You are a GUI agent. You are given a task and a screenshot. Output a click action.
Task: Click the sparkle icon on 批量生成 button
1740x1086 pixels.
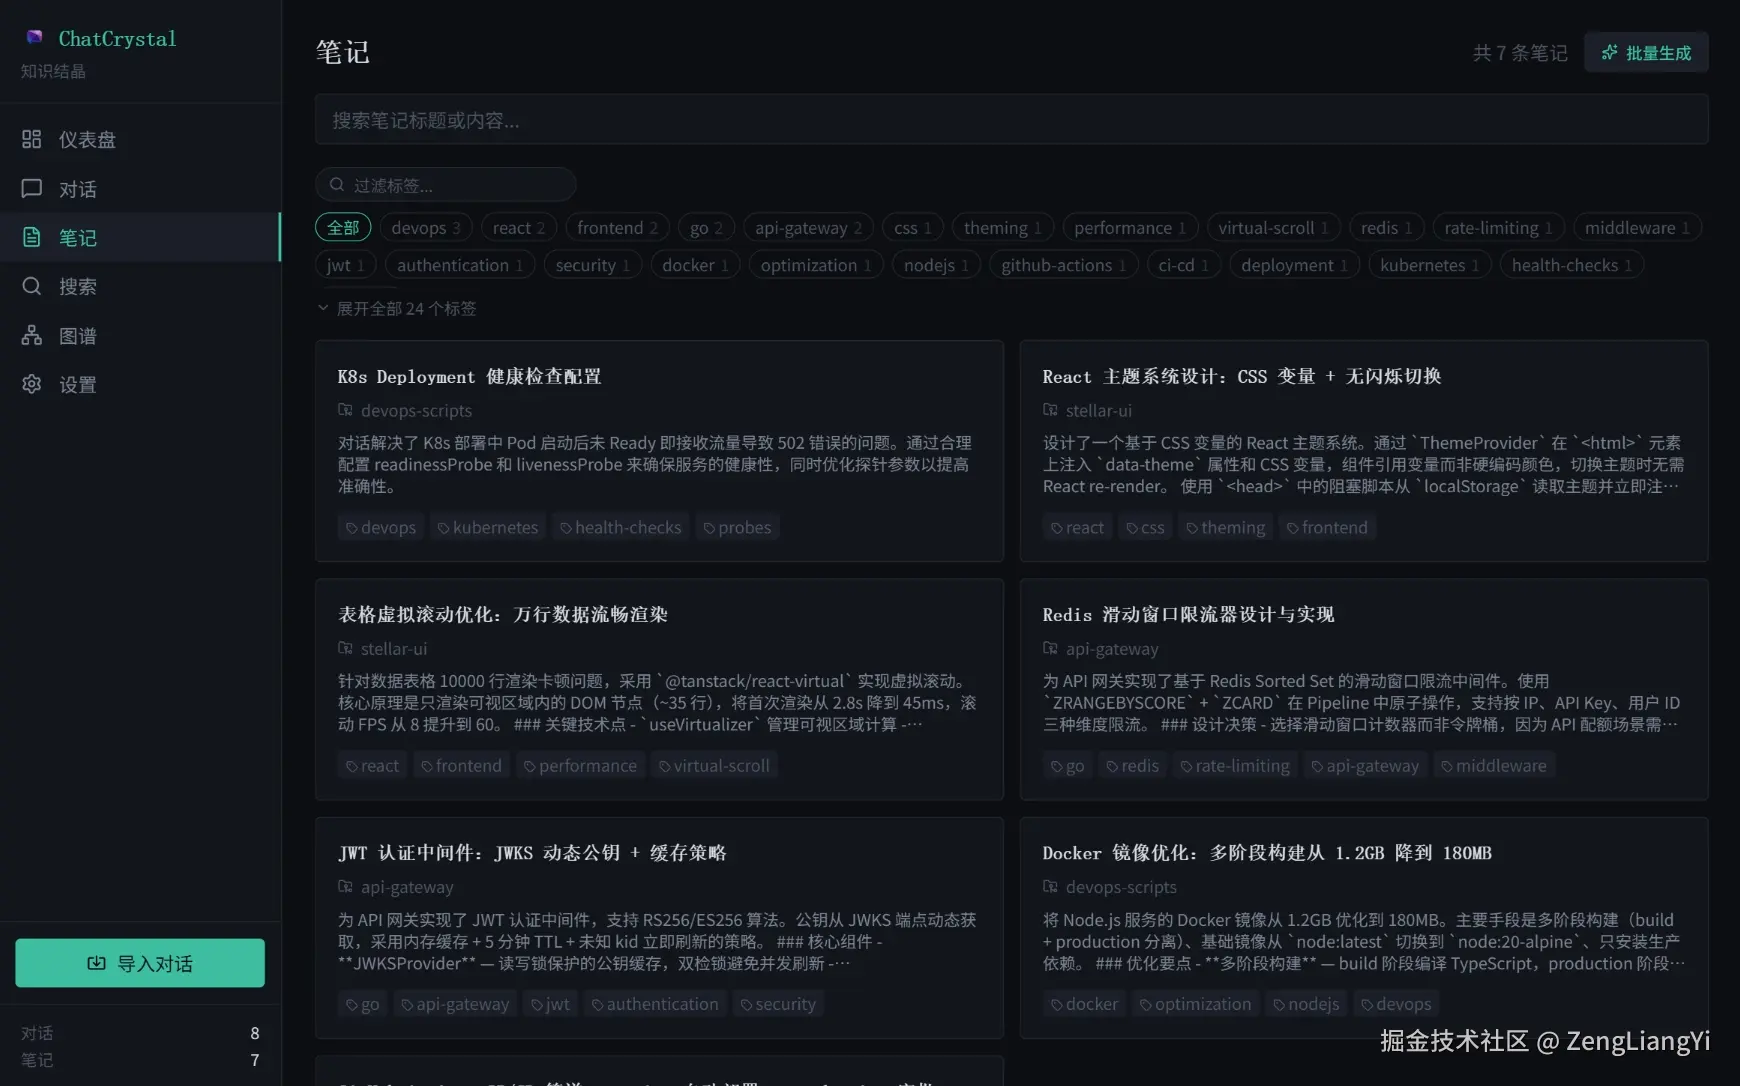(x=1610, y=52)
